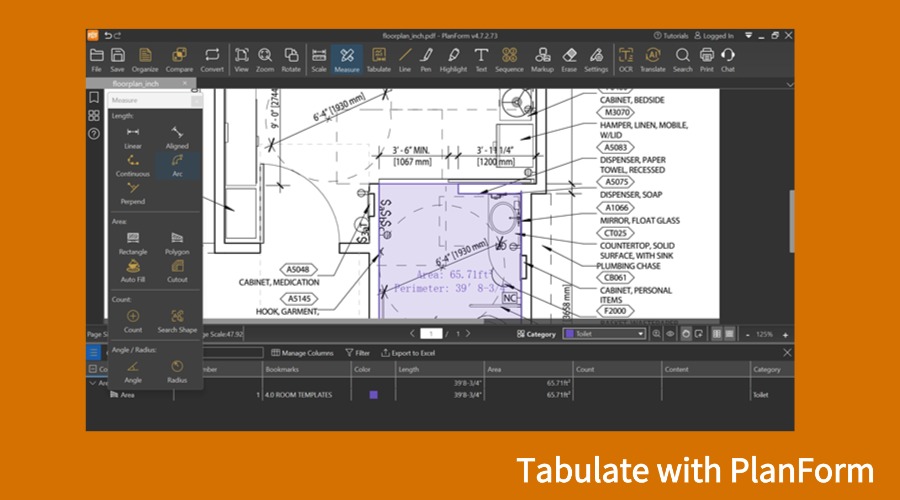This screenshot has height=500, width=900.
Task: Select the Rectangle area tool
Action: 133,243
